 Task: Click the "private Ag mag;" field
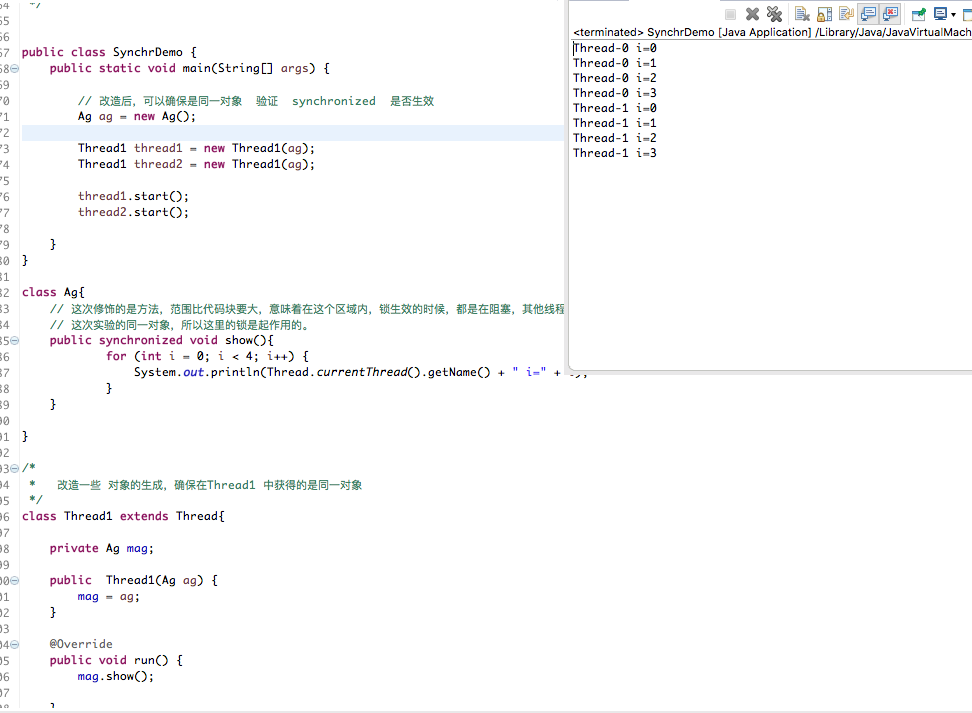click(102, 549)
